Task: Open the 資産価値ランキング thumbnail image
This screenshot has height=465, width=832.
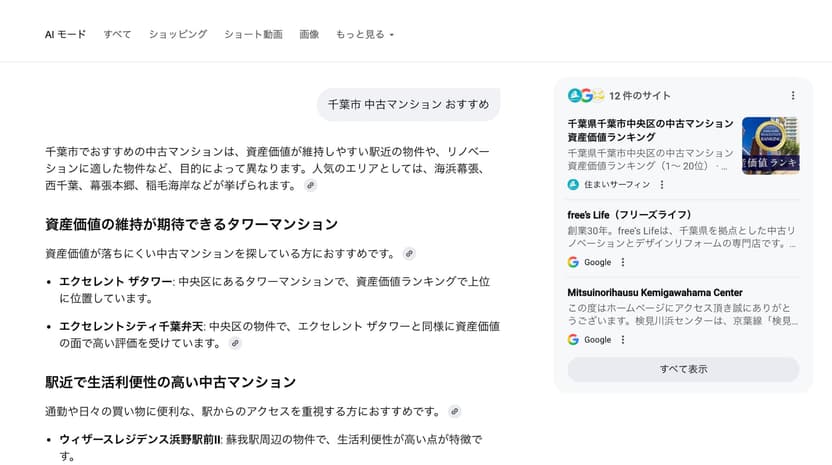Action: (770, 145)
